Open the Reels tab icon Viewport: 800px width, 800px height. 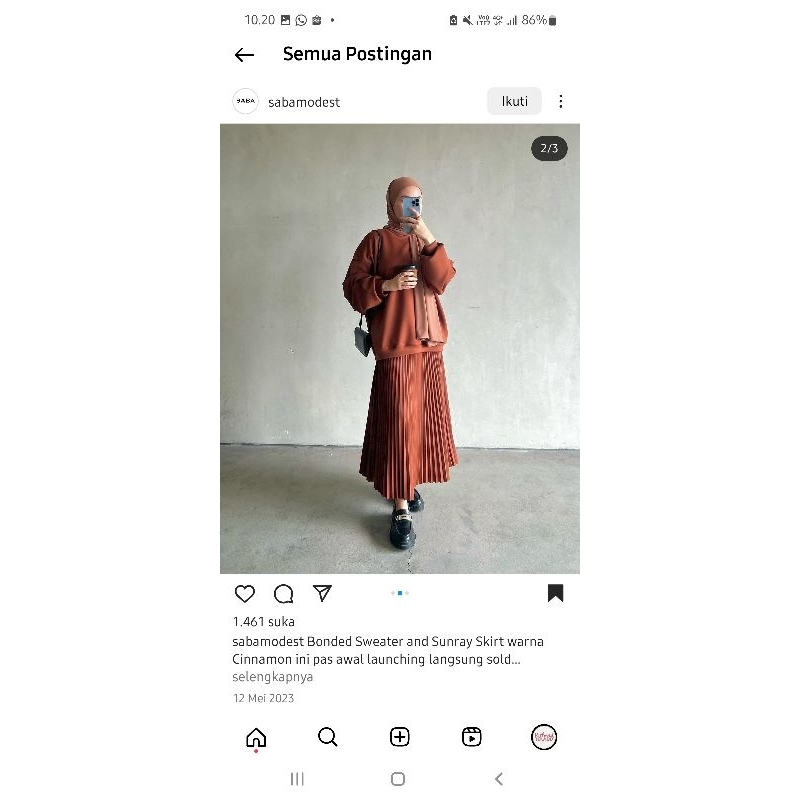[472, 738]
